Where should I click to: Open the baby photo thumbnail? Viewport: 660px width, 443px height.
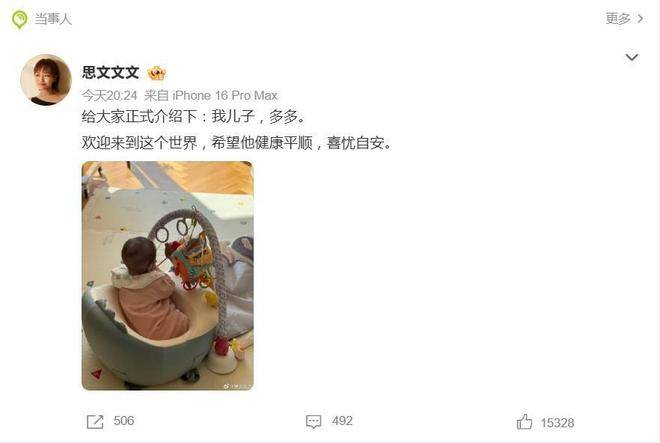tap(168, 276)
